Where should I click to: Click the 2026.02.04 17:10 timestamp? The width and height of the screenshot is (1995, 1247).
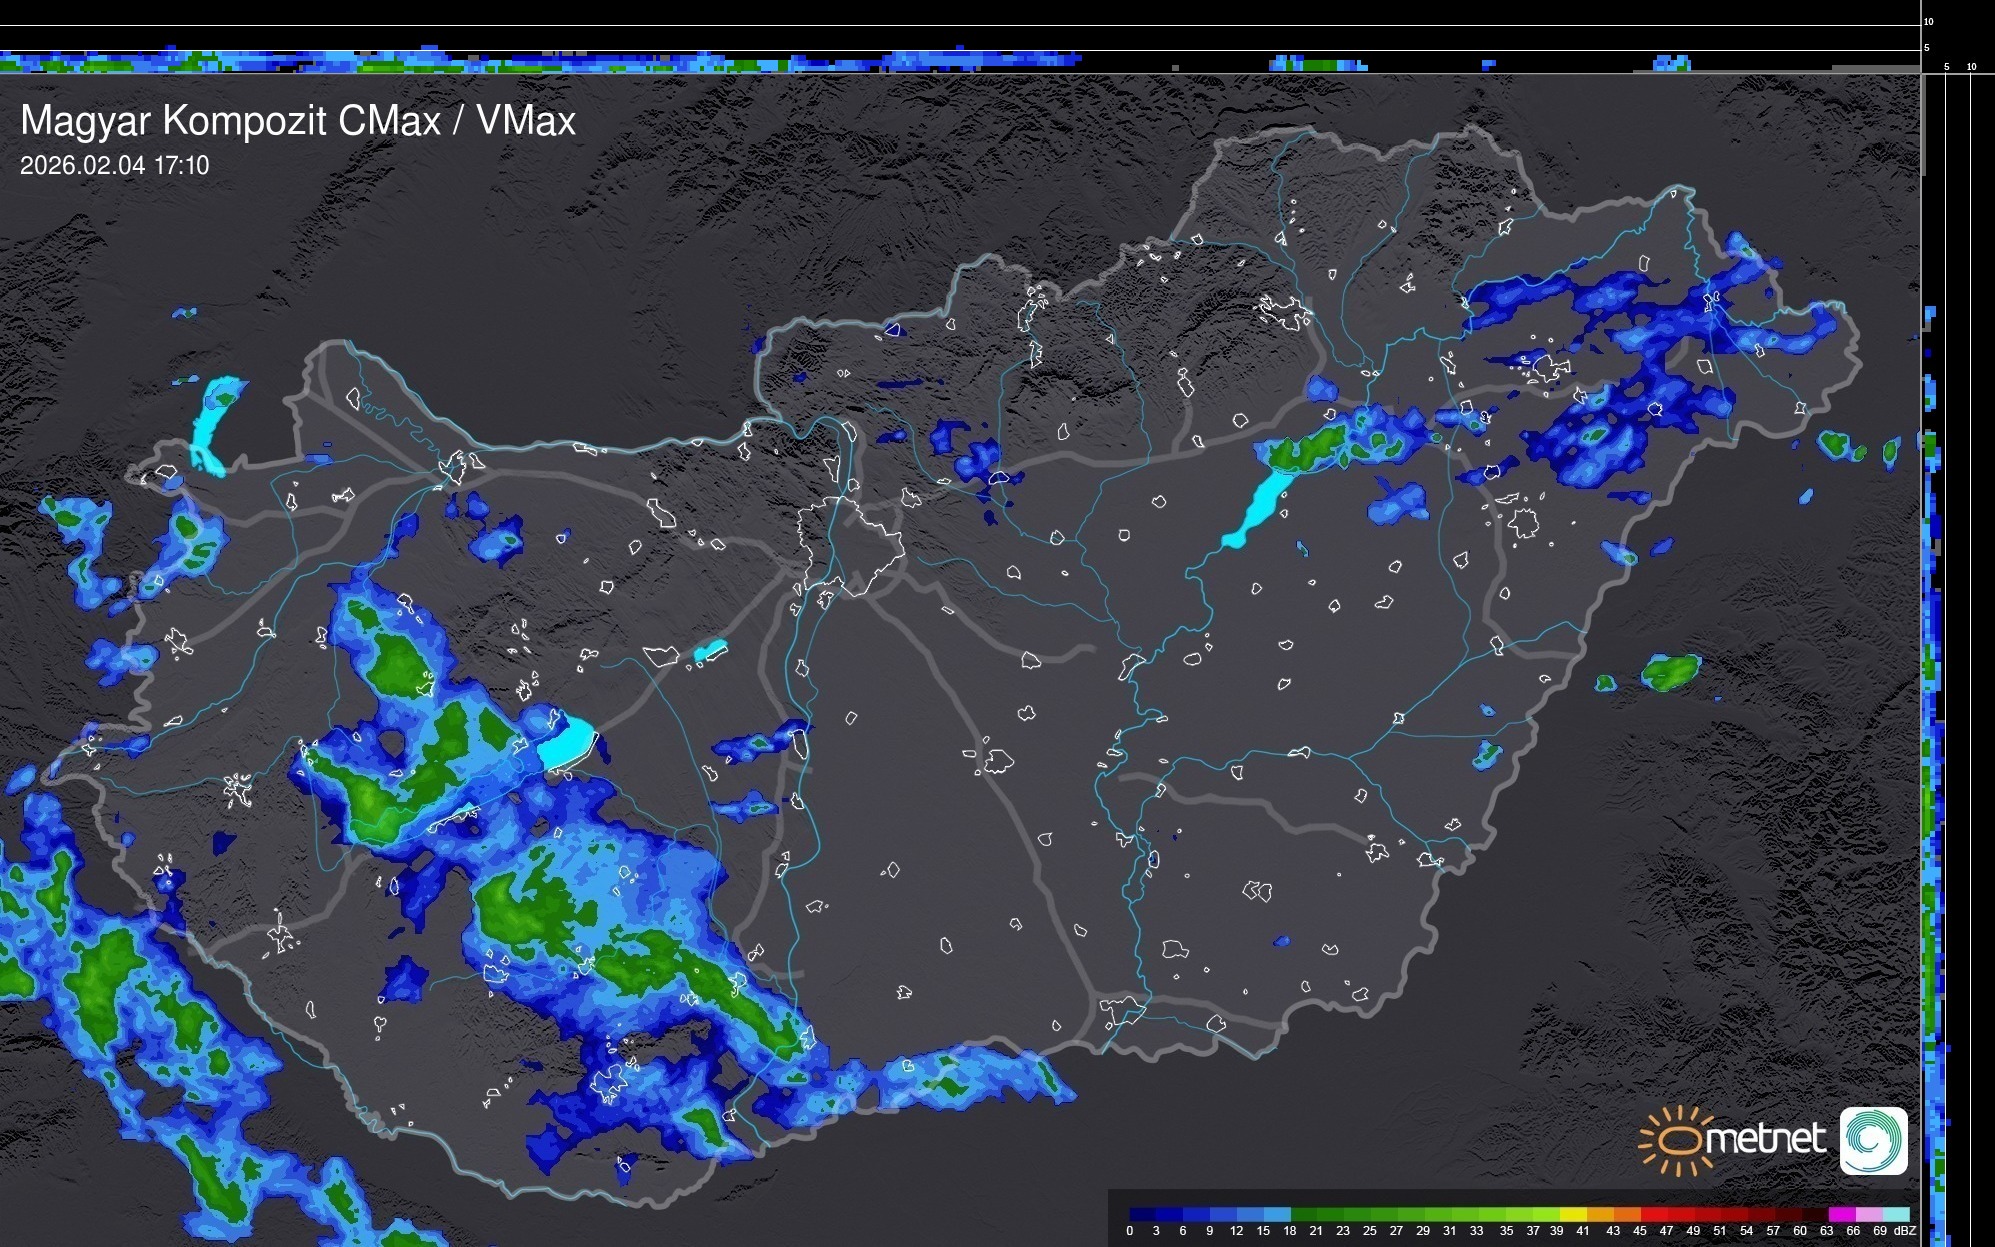(114, 166)
